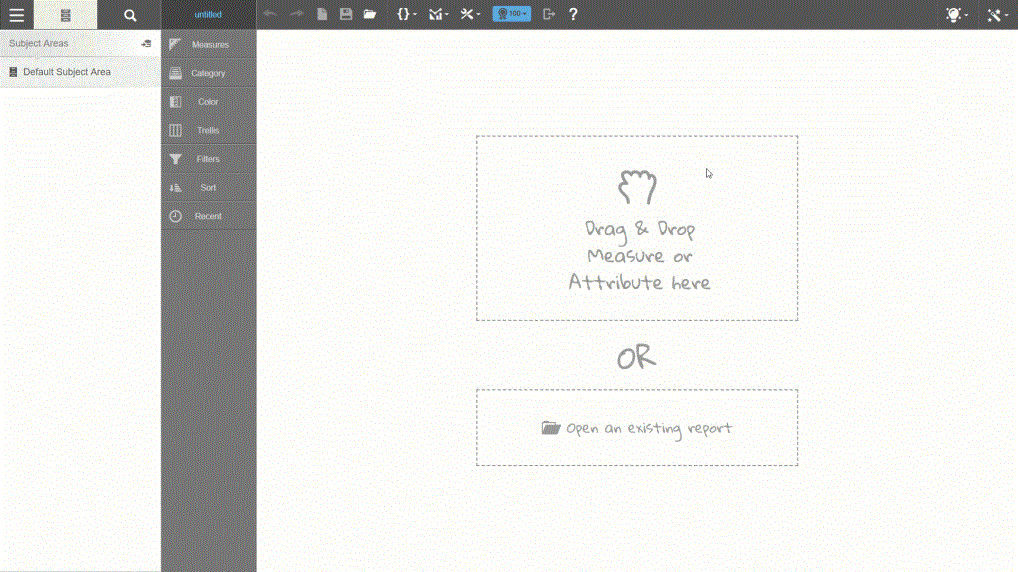The height and width of the screenshot is (572, 1018).
Task: Select the Filters shelf
Action: 208,159
